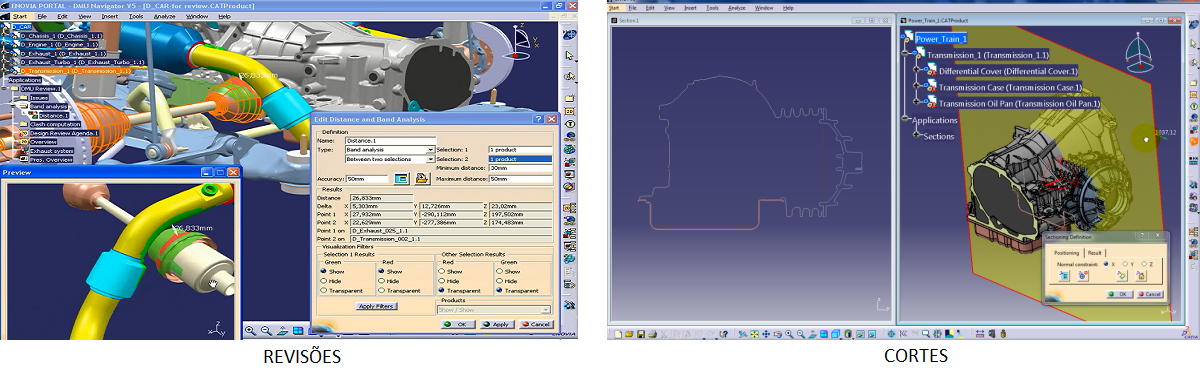Switch to Result tab in Sectioning Definition
This screenshot has height=370, width=1200.
(x=1094, y=253)
